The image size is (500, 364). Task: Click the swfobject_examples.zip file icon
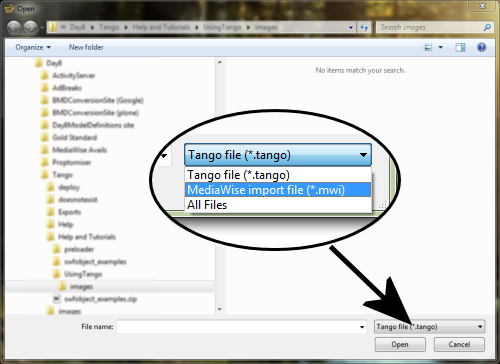(x=57, y=299)
